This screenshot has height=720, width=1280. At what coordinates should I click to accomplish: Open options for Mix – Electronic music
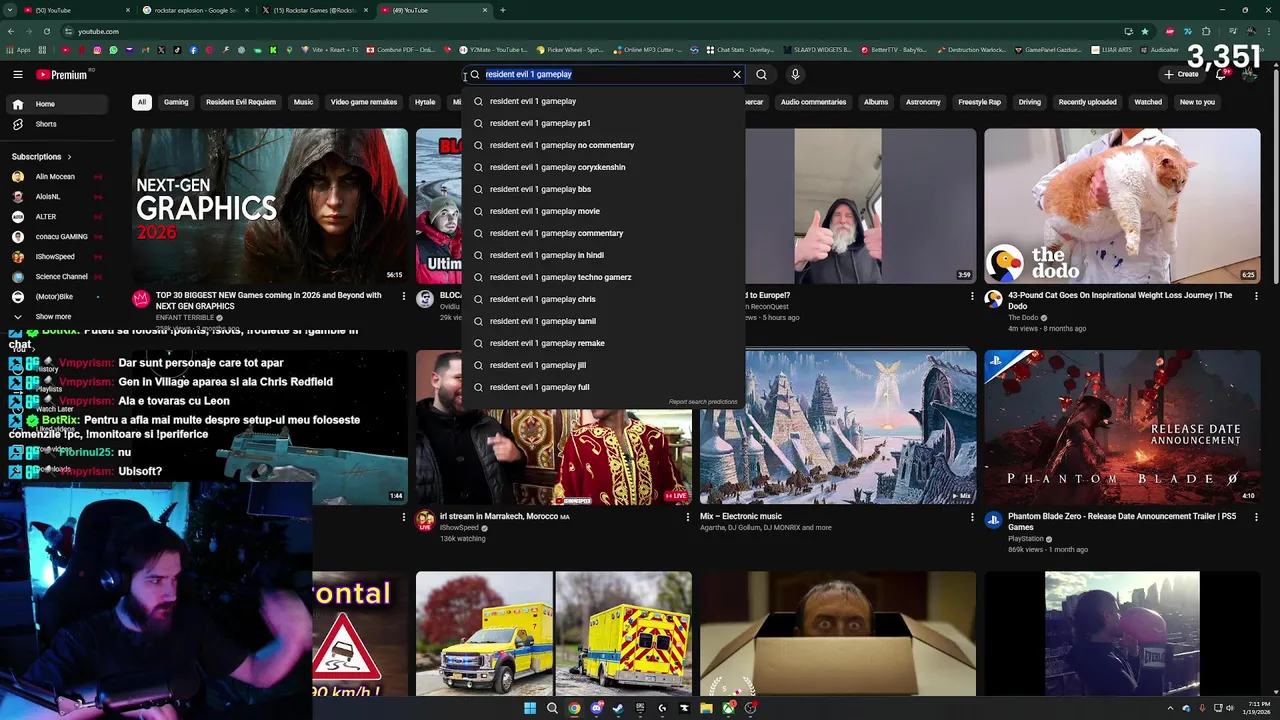pos(972,517)
